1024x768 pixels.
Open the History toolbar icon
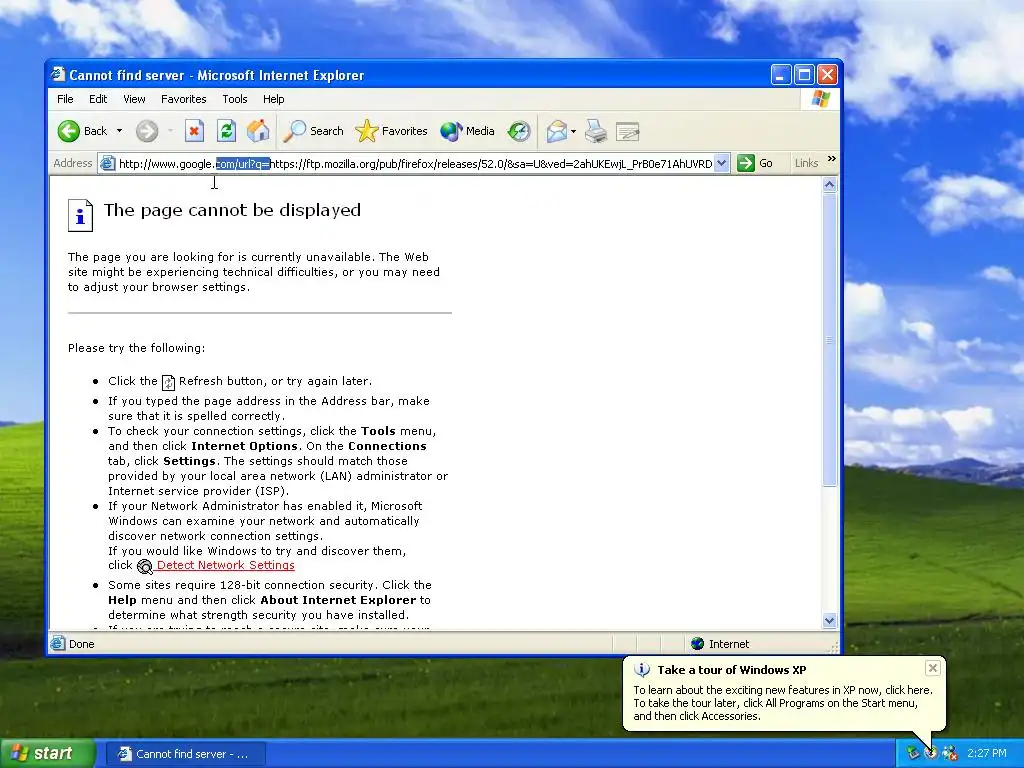click(x=519, y=131)
